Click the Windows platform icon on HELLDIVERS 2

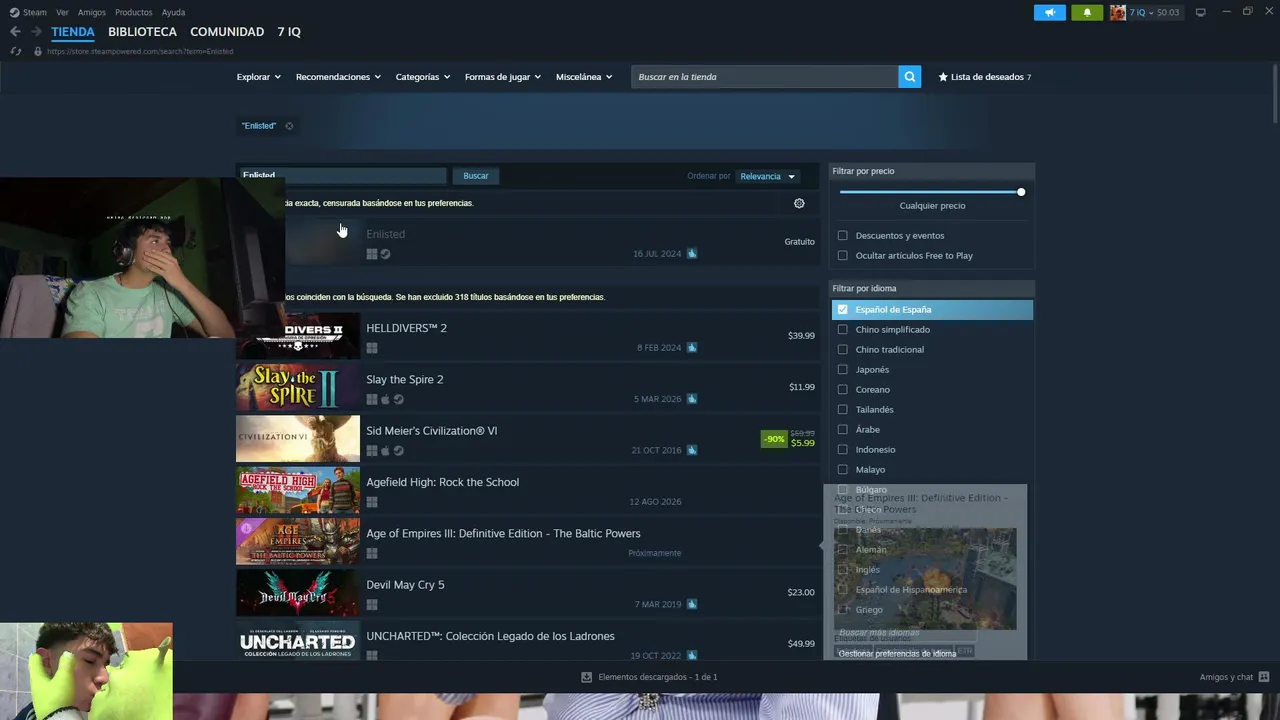pyautogui.click(x=372, y=348)
